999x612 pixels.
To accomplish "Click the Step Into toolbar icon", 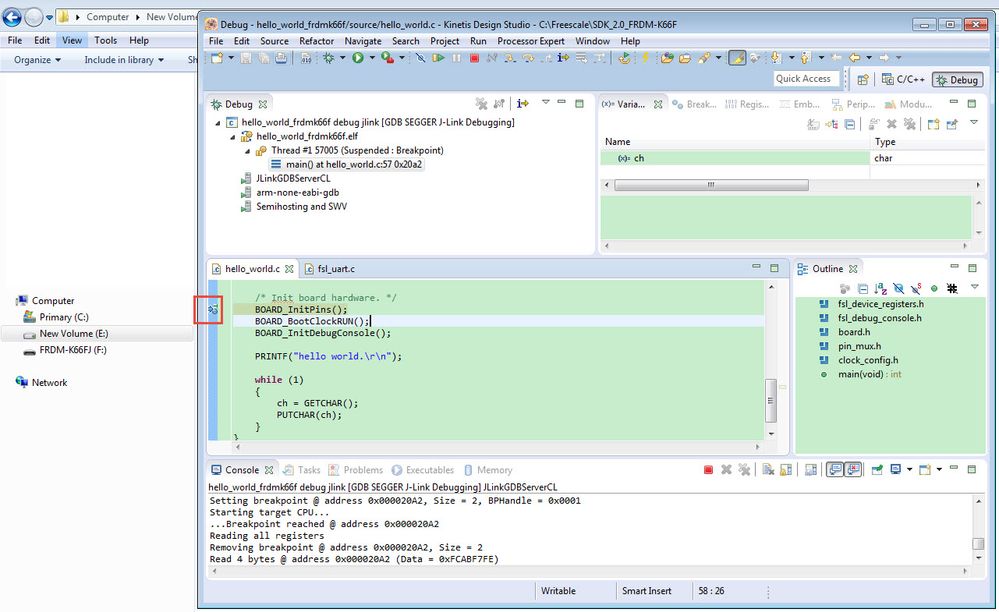I will click(x=510, y=58).
